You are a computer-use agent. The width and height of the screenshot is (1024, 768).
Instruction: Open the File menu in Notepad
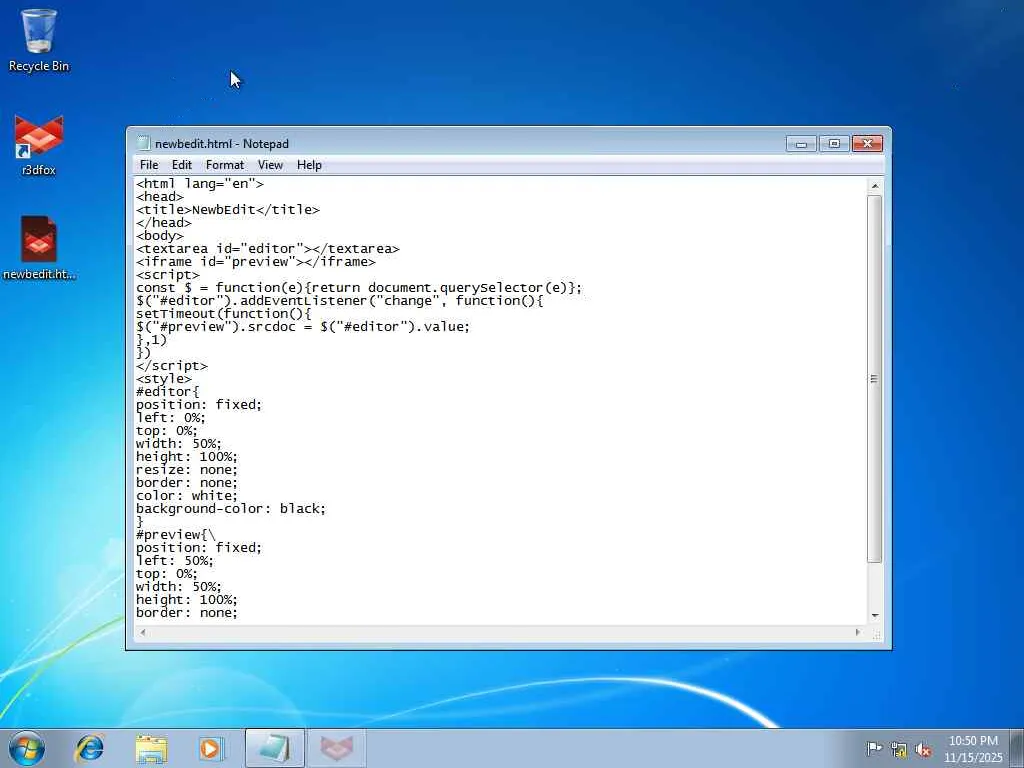click(149, 165)
